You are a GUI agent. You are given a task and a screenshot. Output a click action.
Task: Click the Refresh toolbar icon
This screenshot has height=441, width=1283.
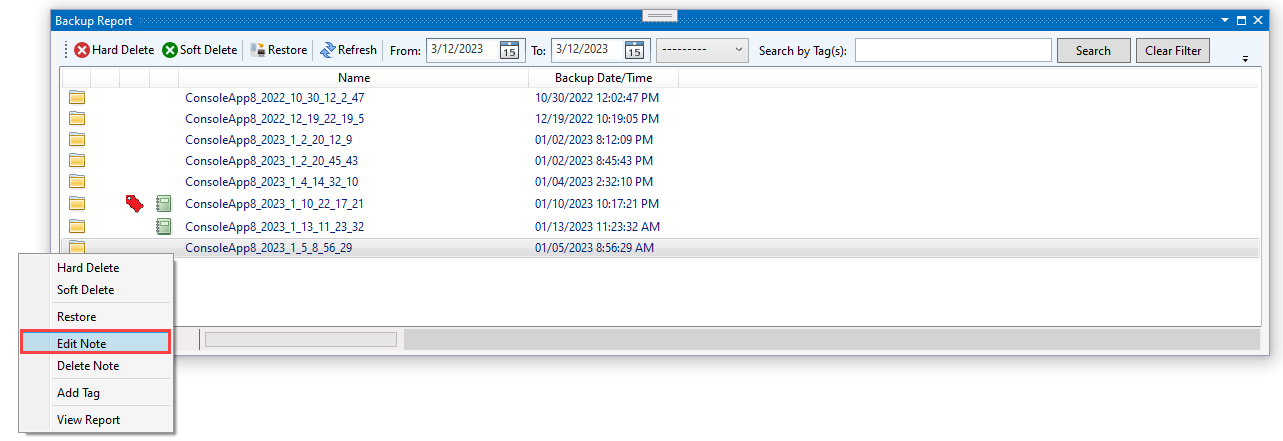pos(327,50)
